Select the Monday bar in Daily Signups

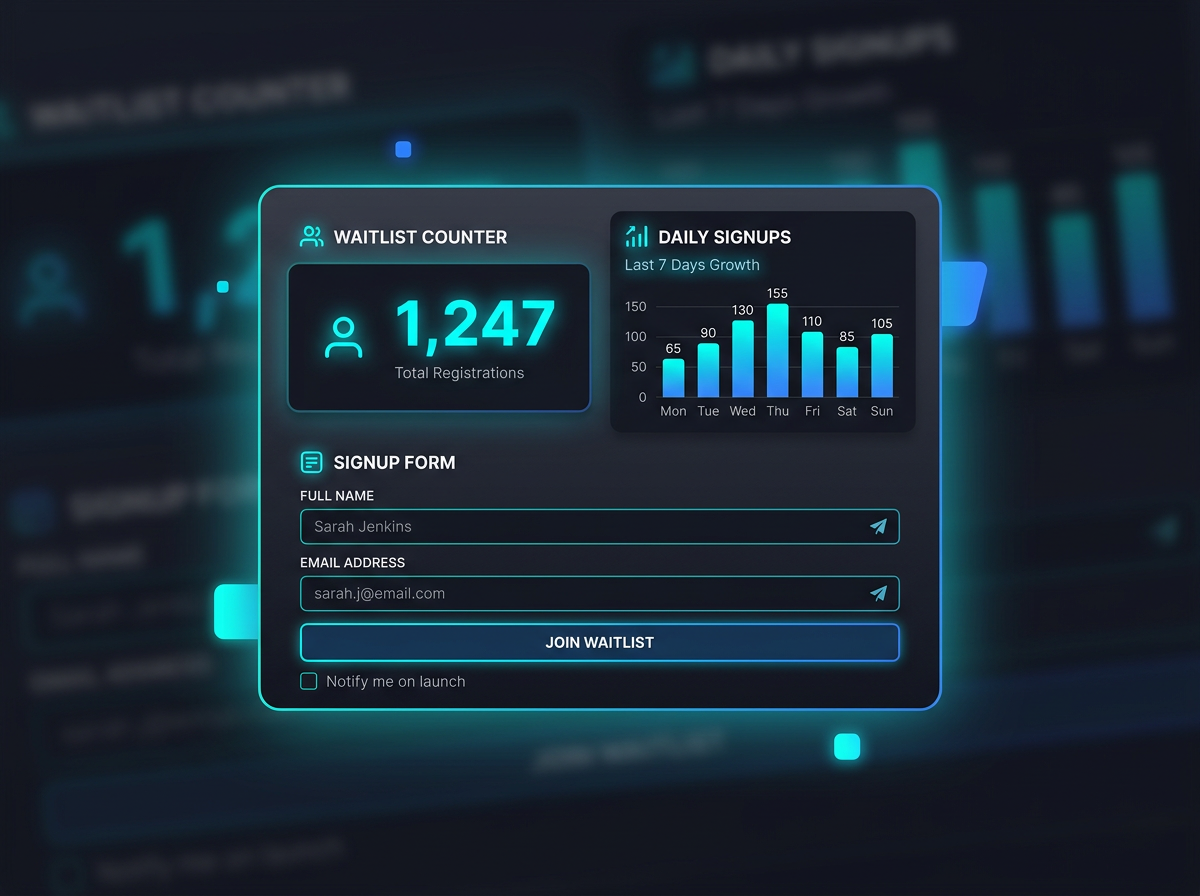tap(674, 378)
